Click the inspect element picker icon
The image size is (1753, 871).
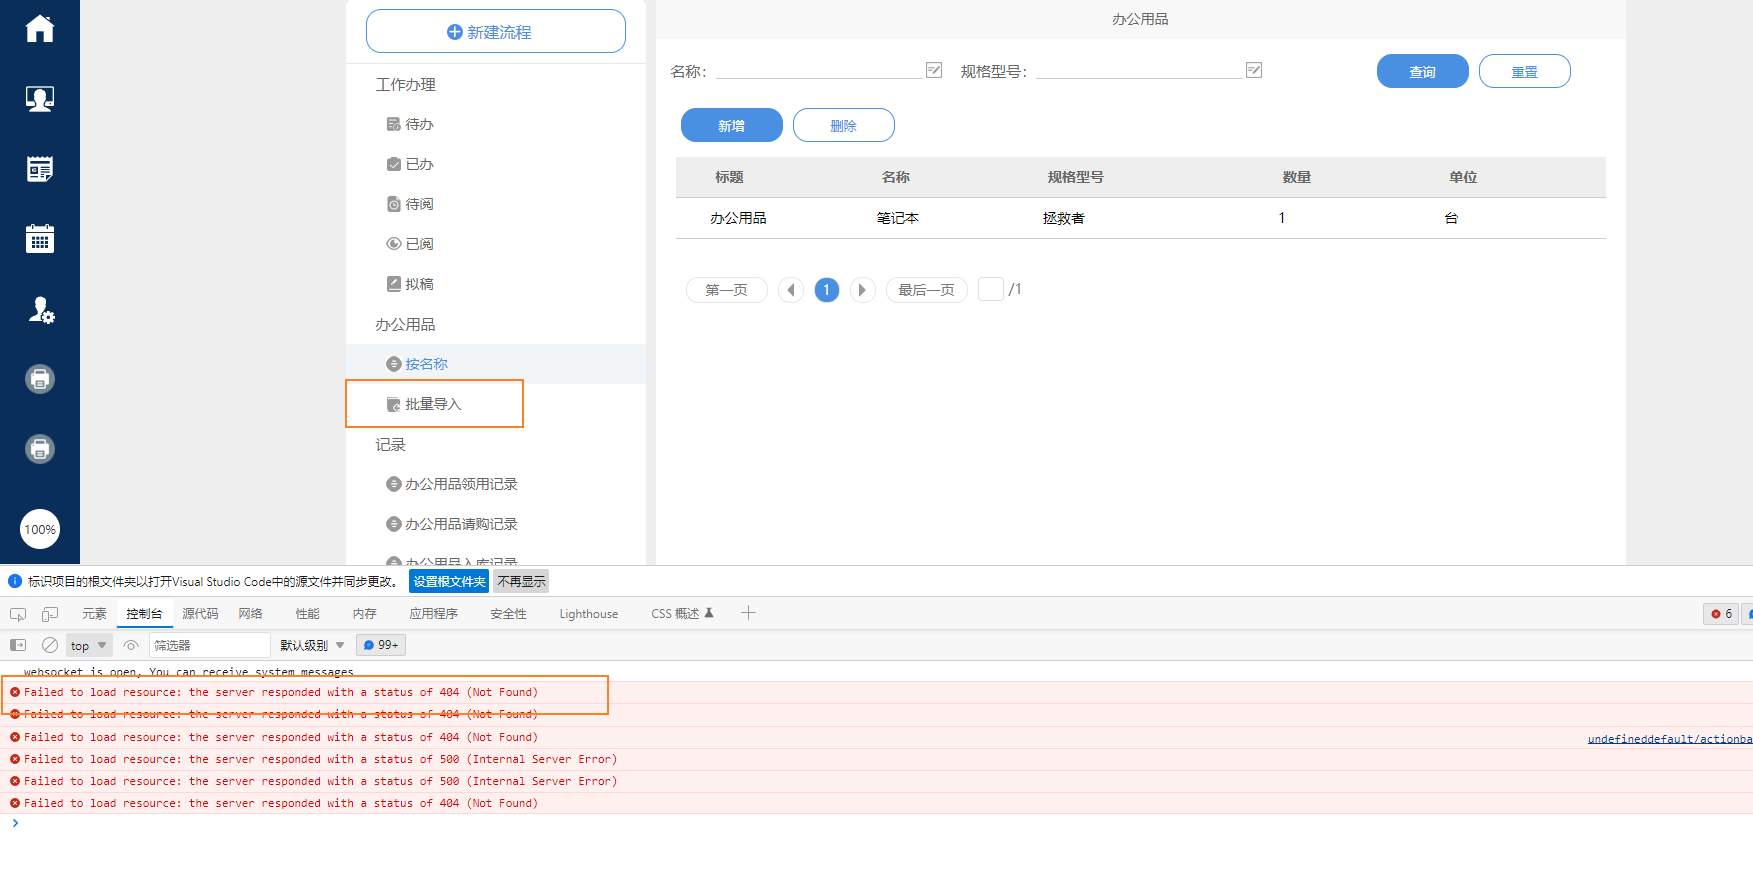pos(18,614)
